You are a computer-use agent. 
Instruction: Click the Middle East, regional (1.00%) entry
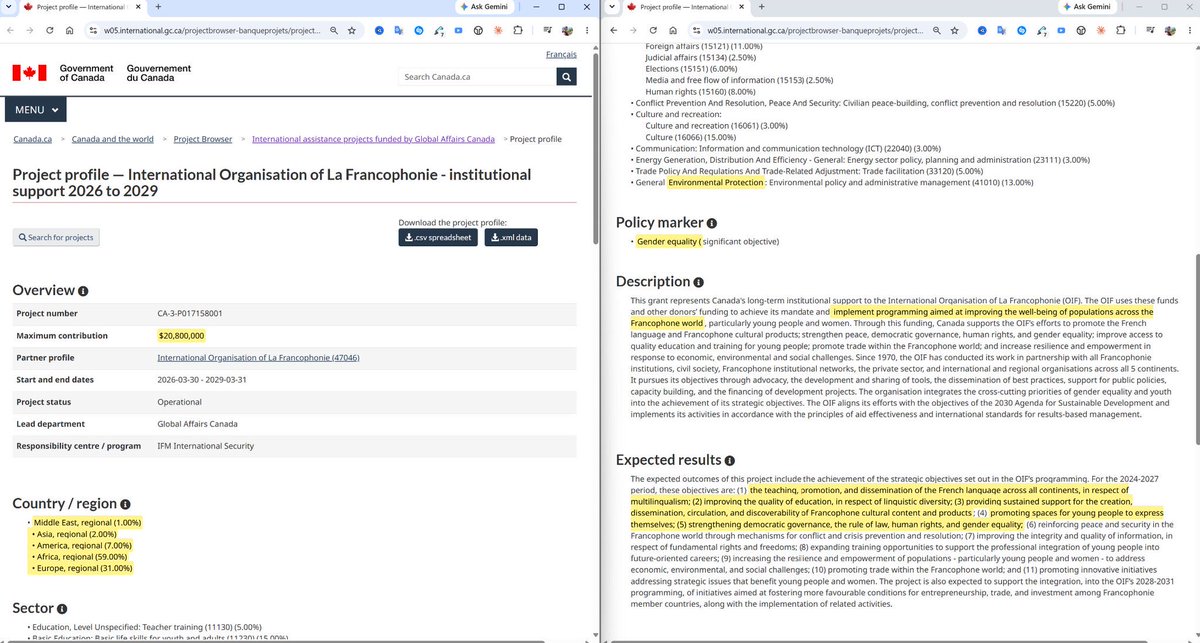[x=88, y=523]
